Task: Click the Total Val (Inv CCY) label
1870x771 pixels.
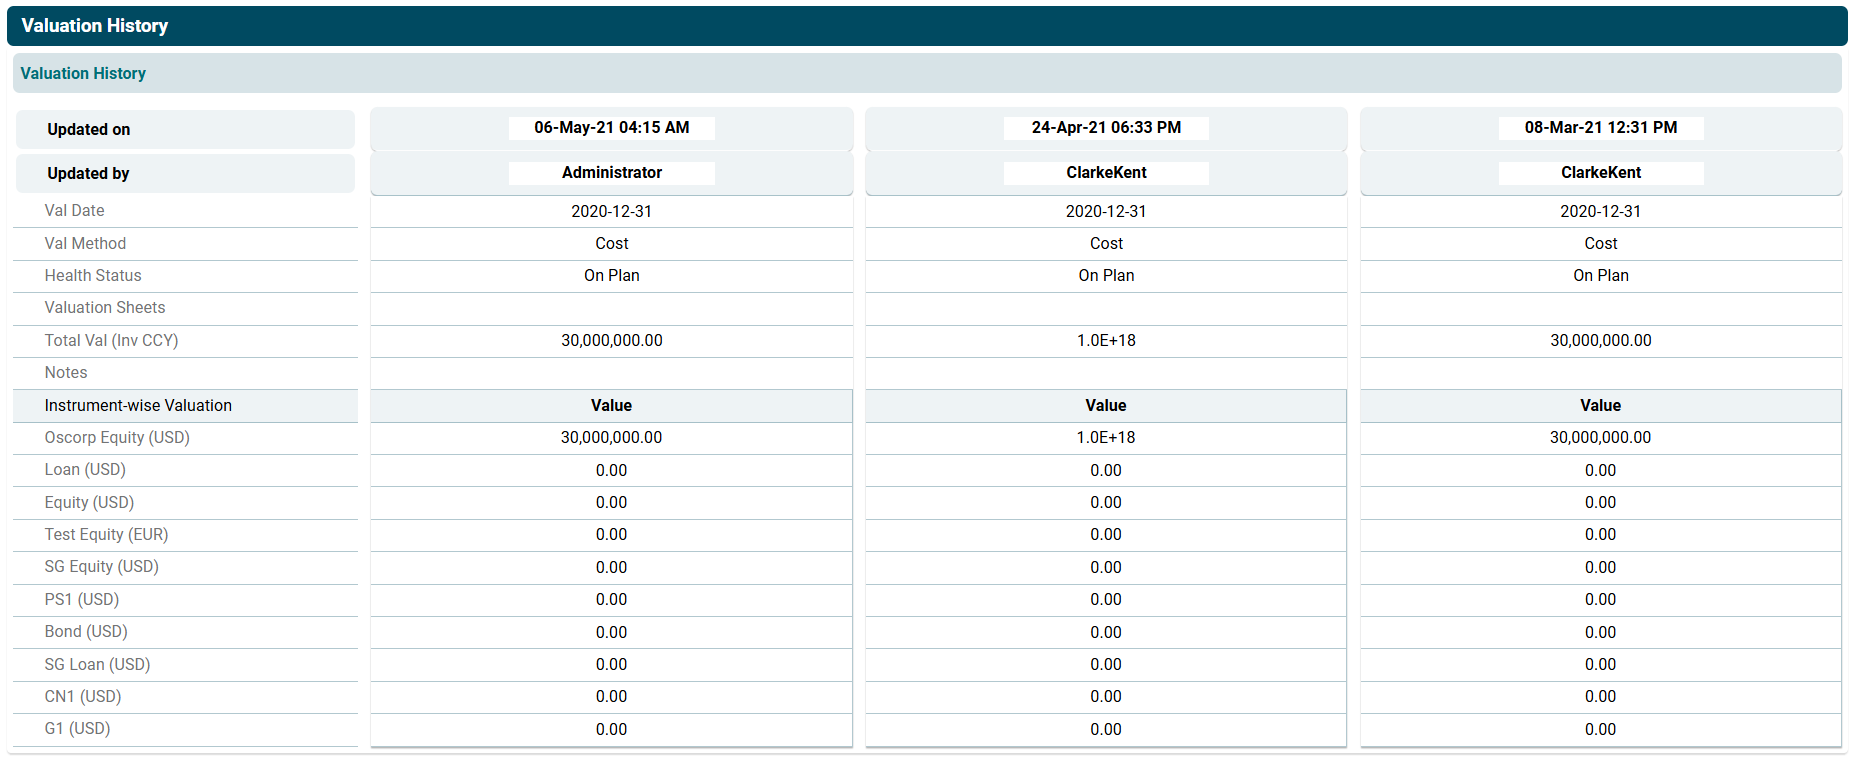Action: [111, 340]
